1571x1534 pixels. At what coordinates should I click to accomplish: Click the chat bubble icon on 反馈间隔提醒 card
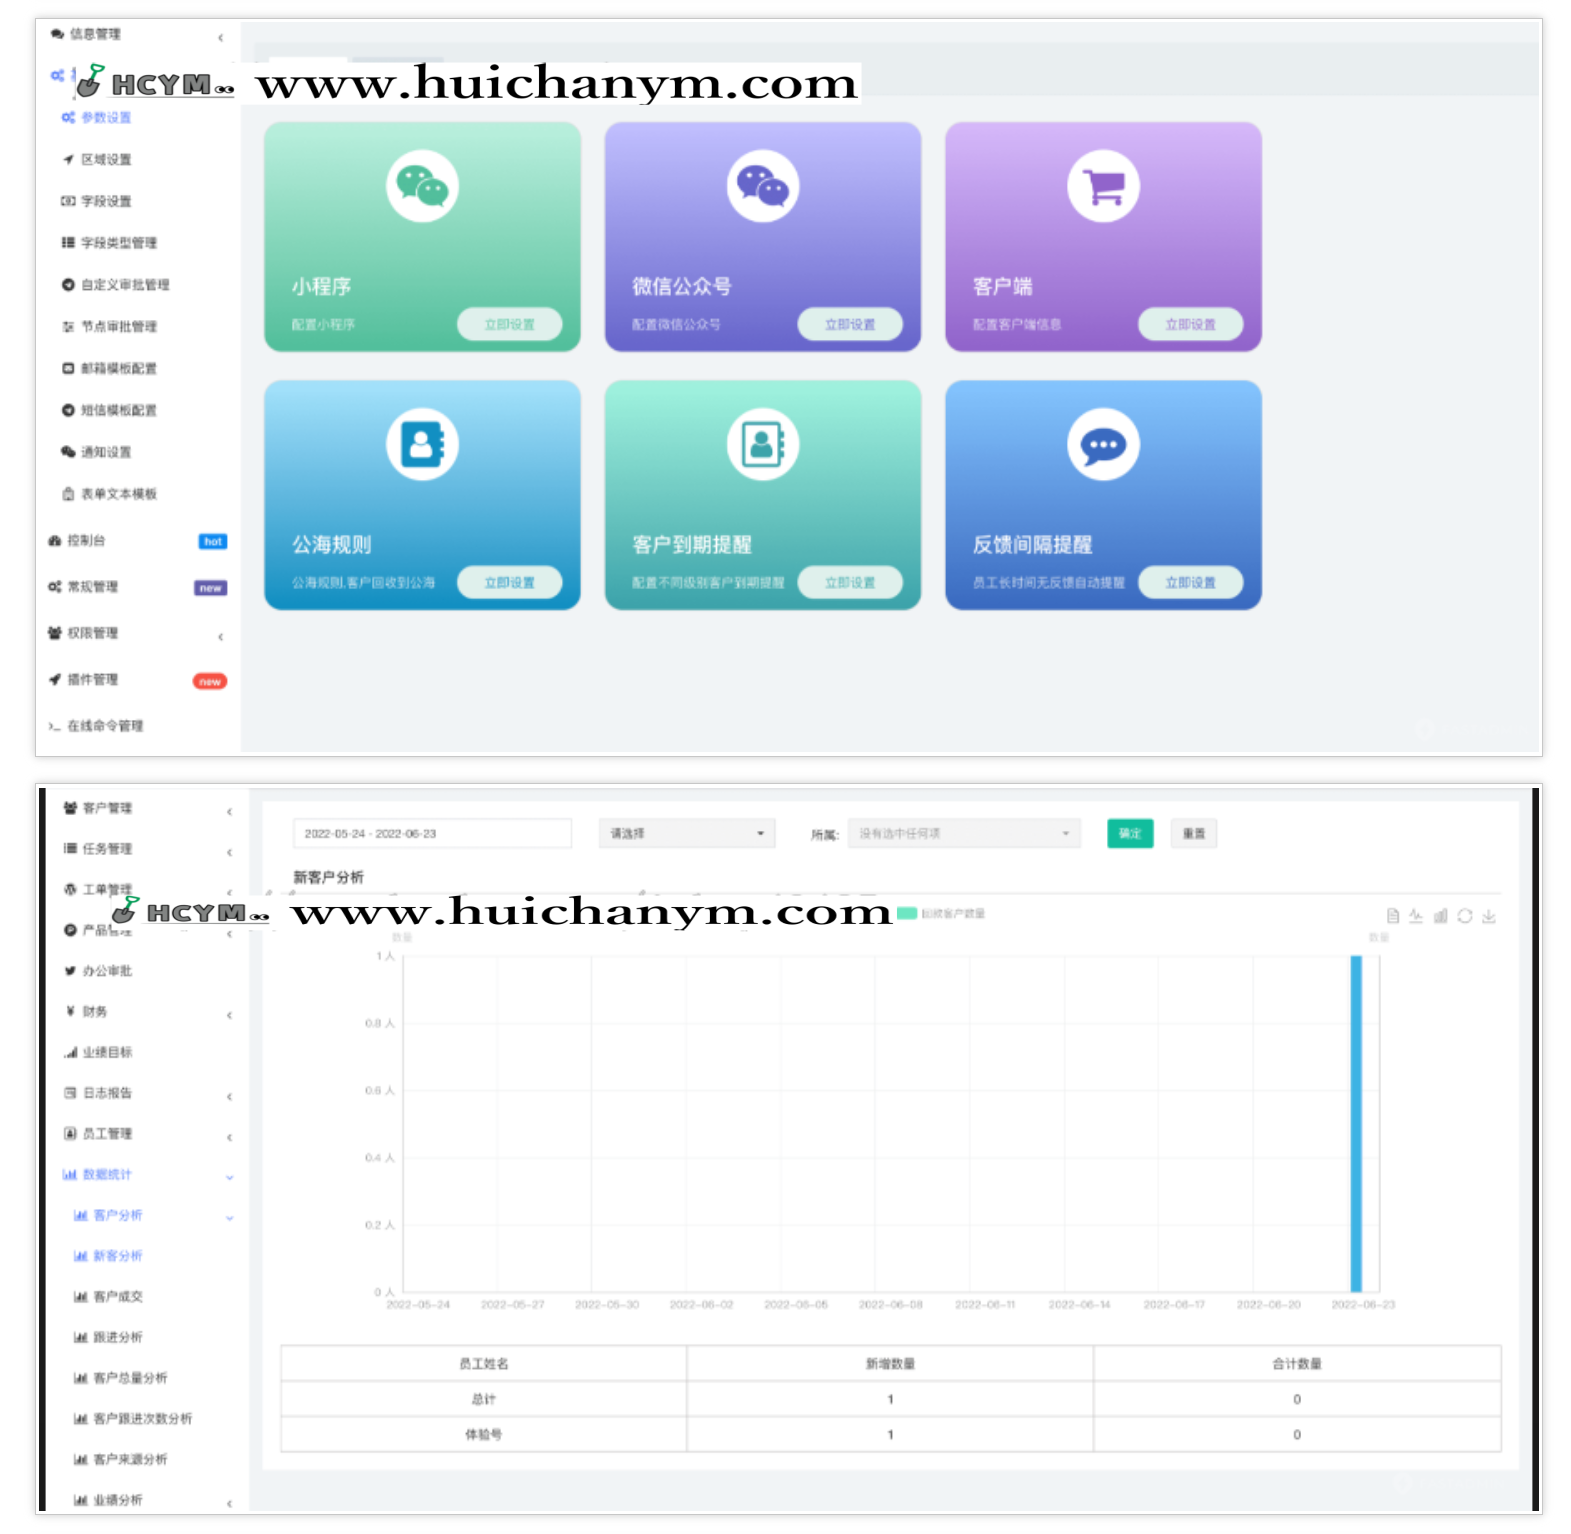pos(1103,445)
